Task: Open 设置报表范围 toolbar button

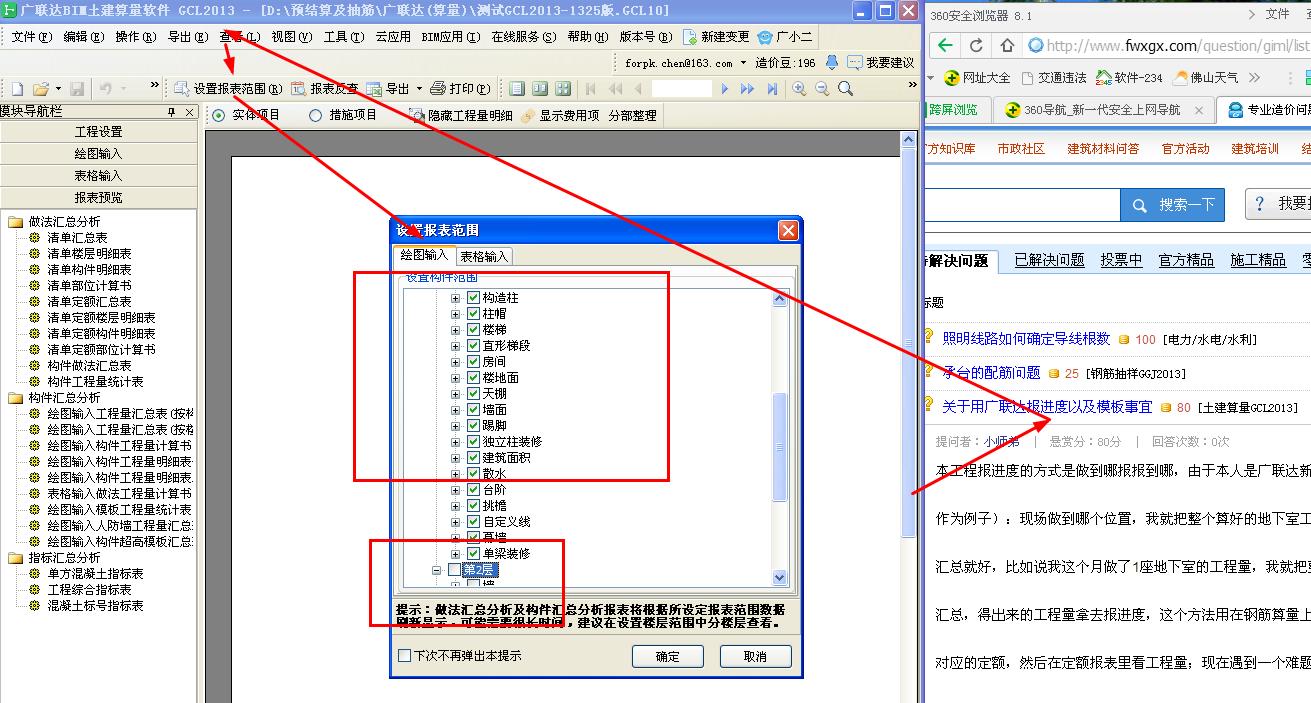Action: pos(227,89)
